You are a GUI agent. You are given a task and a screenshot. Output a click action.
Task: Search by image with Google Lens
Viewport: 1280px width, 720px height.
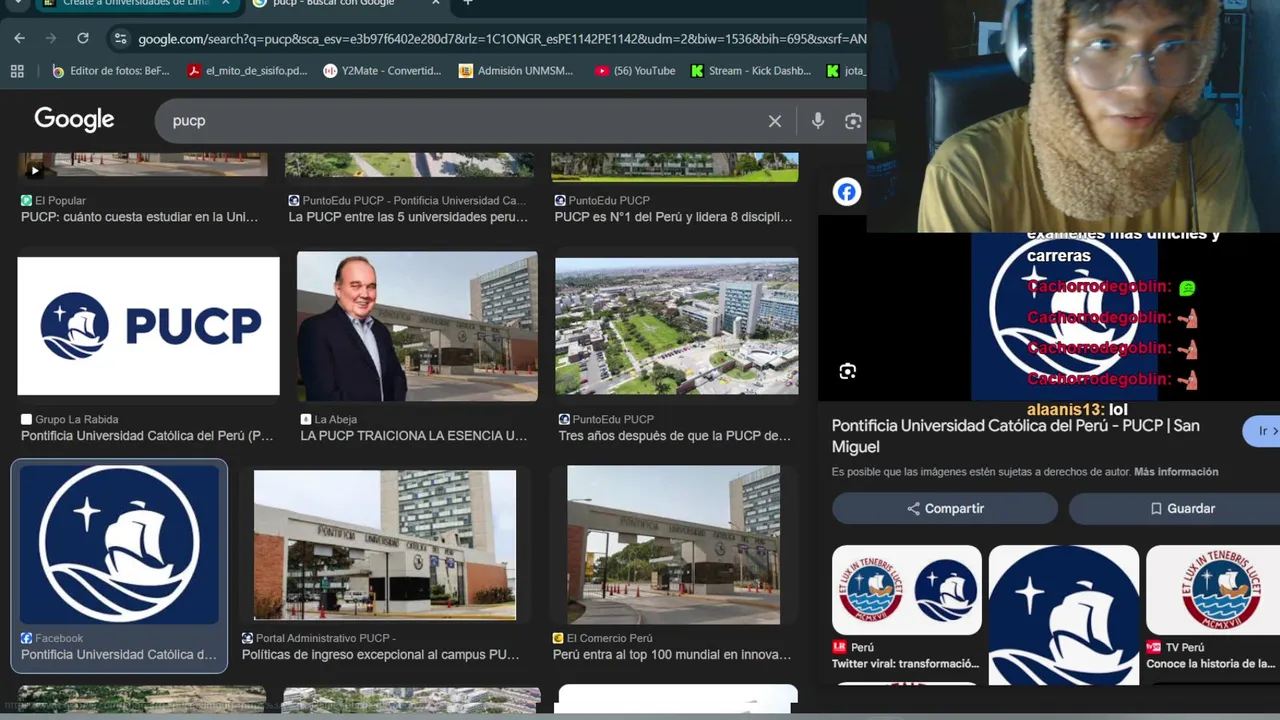[853, 121]
